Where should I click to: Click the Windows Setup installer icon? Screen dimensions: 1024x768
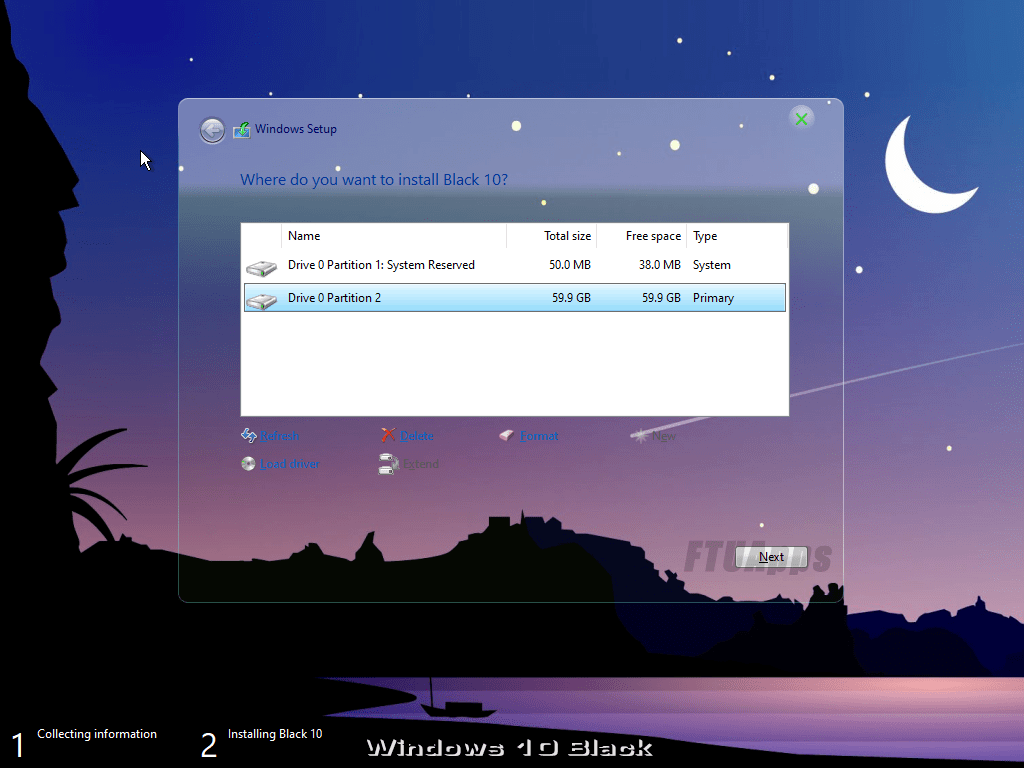242,129
